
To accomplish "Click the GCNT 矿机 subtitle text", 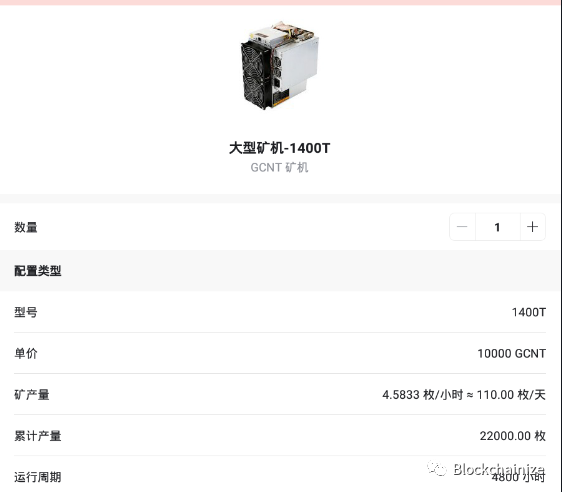I will point(280,167).
